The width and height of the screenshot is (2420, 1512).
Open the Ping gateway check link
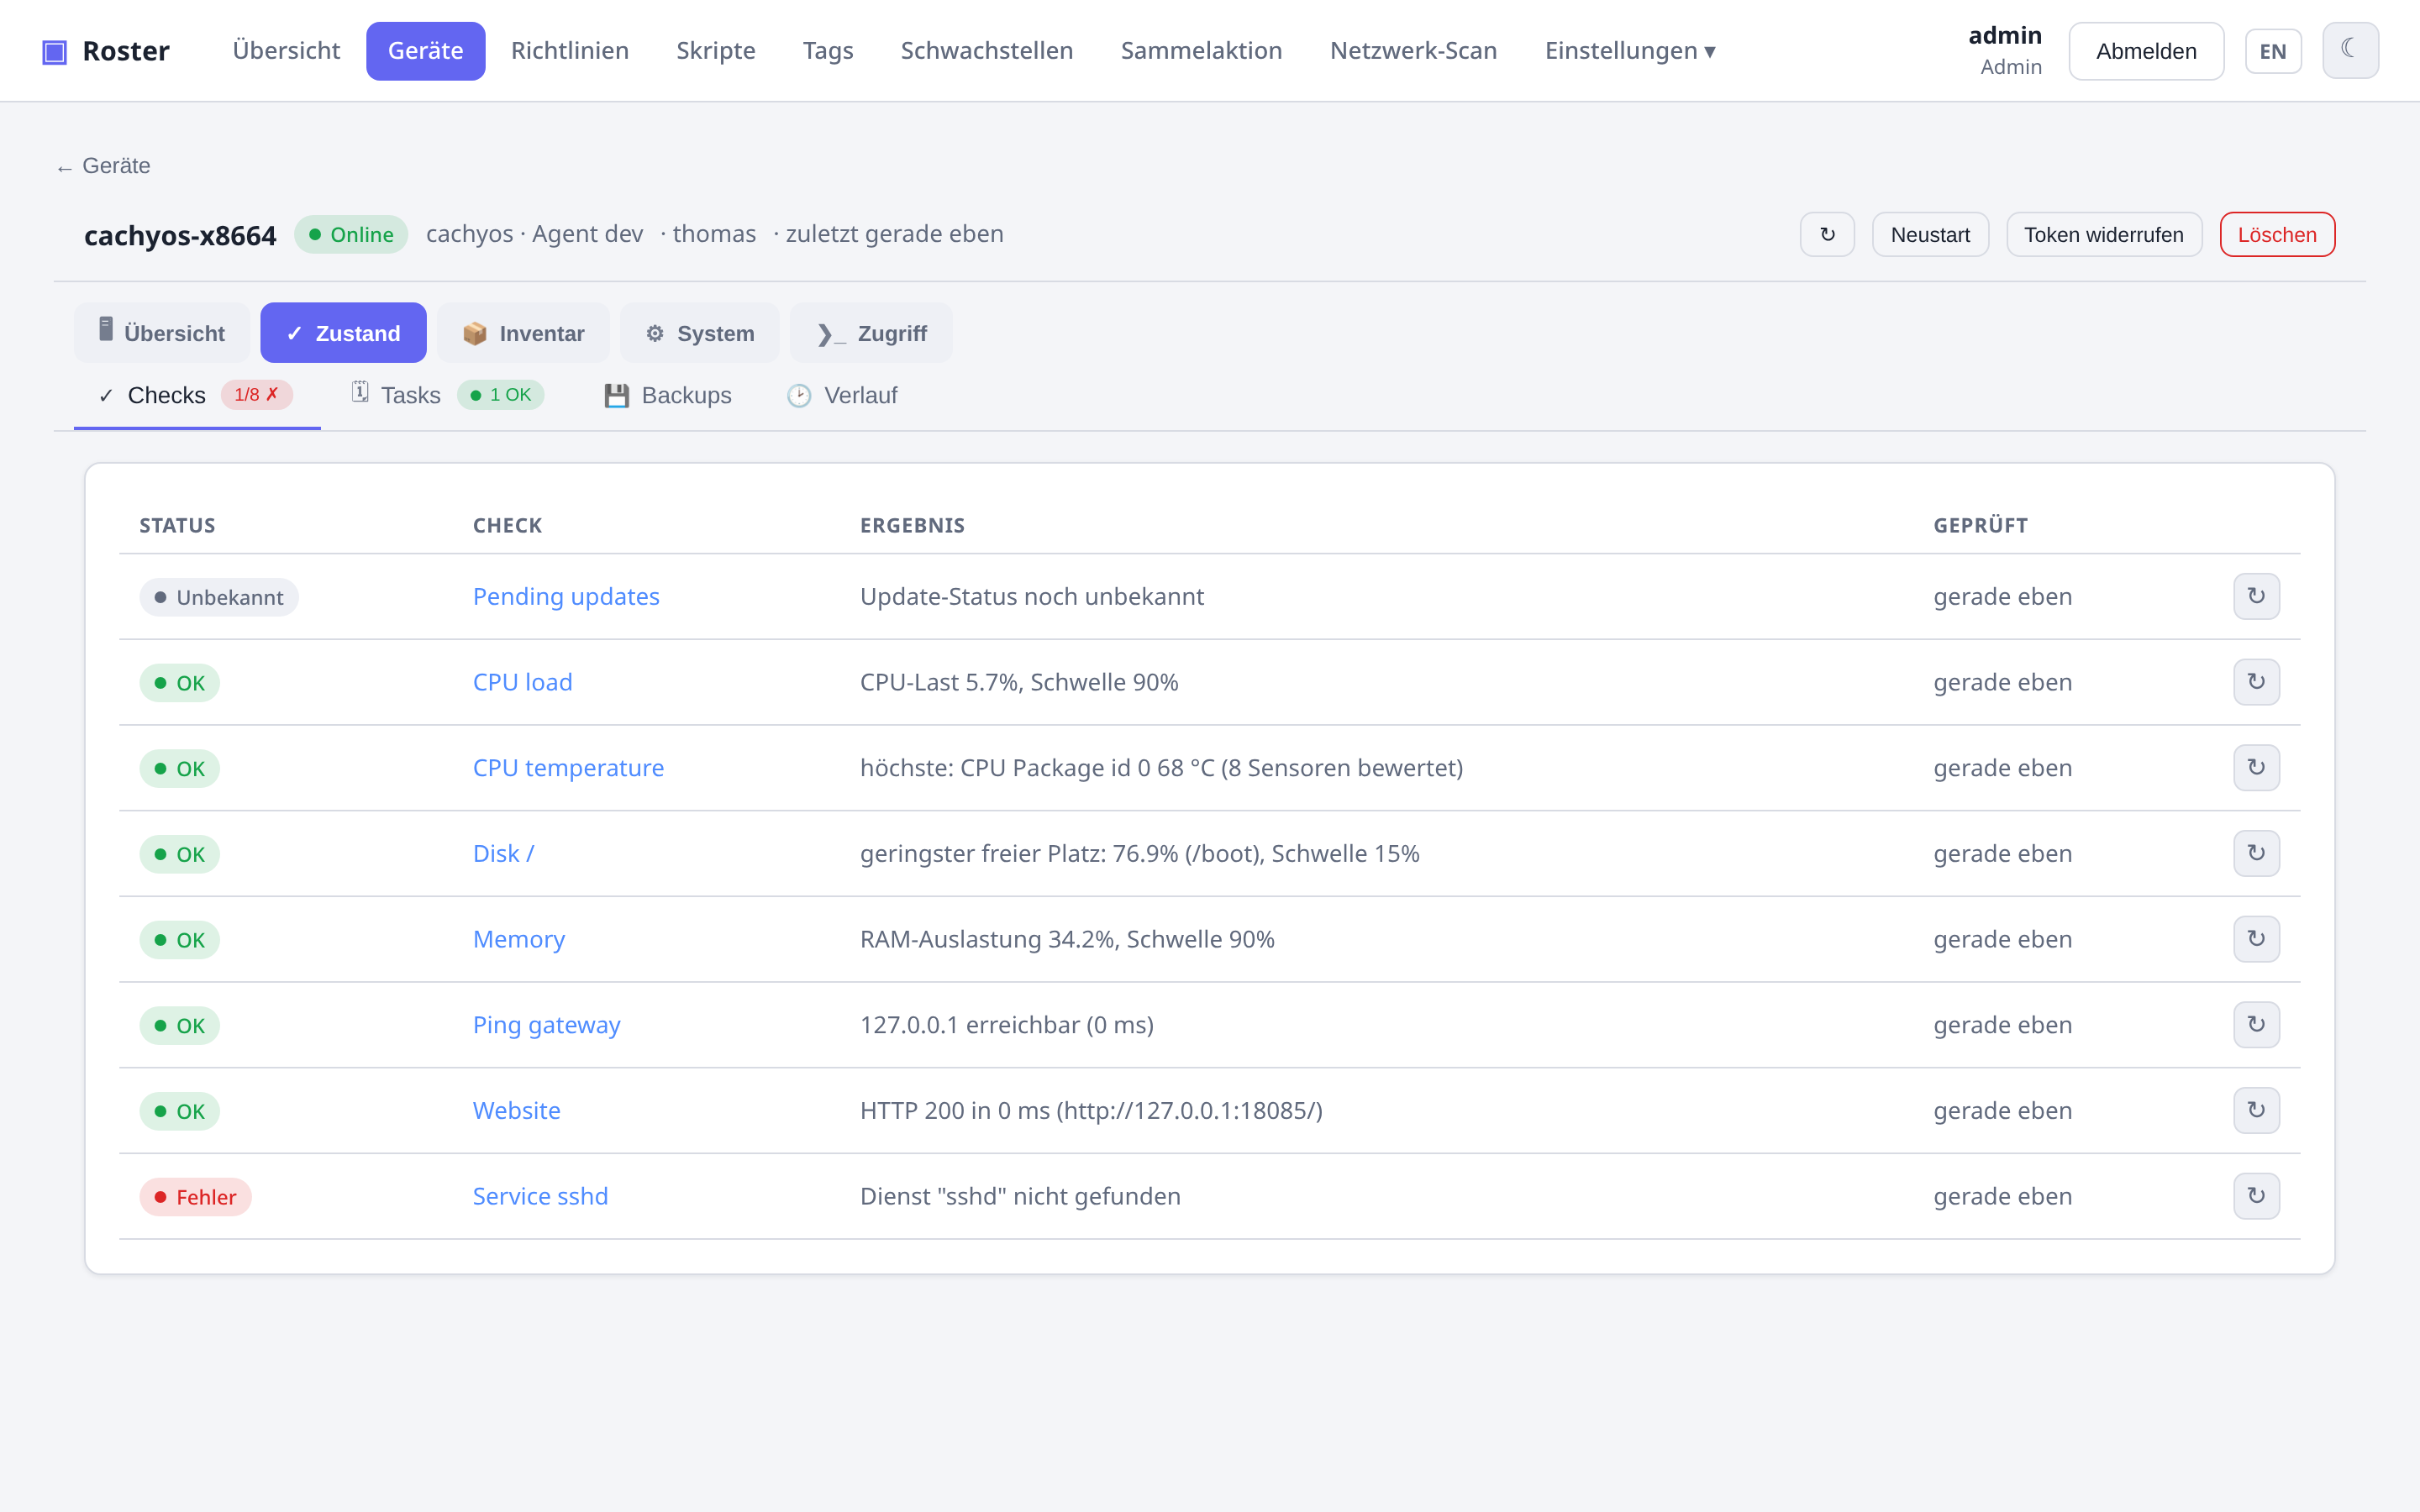click(x=546, y=1025)
